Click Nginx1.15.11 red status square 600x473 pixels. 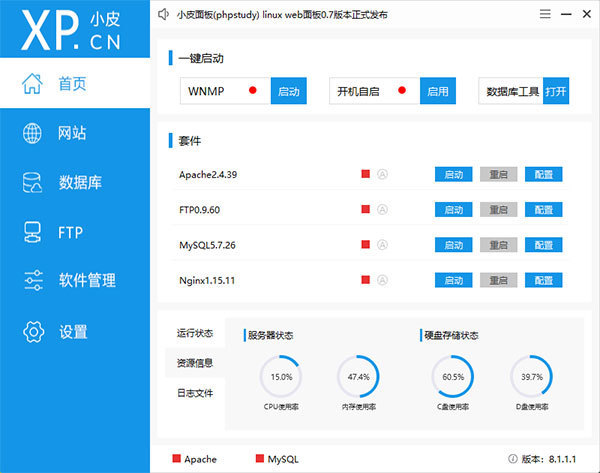[366, 280]
